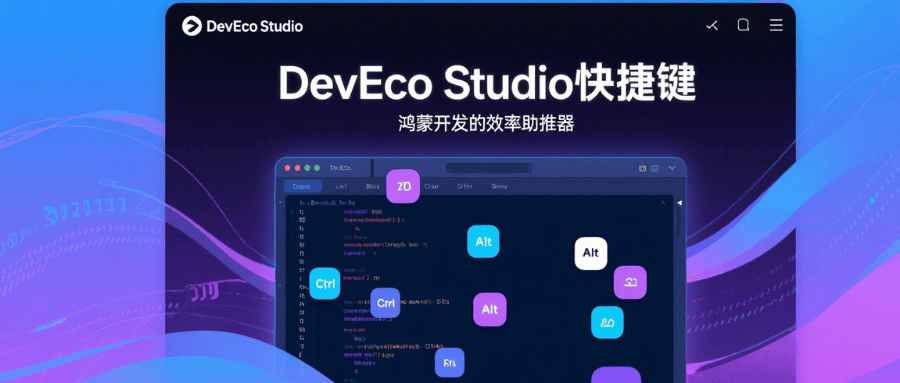Click the cyan badge beside the purple Alt key

[607, 322]
